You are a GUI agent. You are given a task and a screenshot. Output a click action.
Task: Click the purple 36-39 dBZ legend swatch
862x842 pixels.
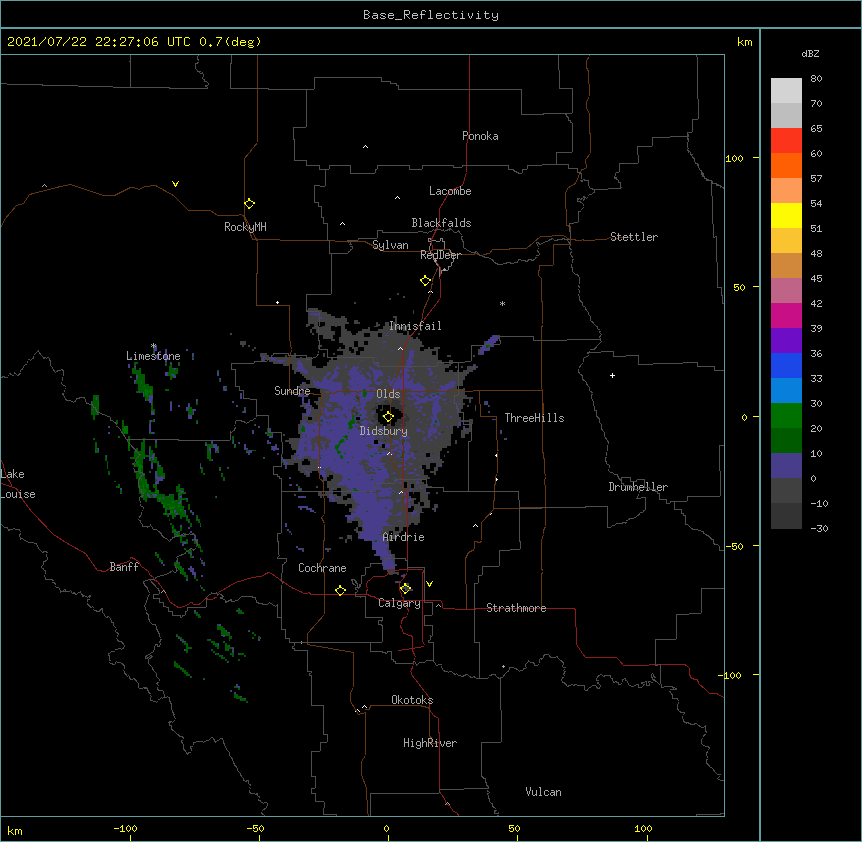pos(786,341)
